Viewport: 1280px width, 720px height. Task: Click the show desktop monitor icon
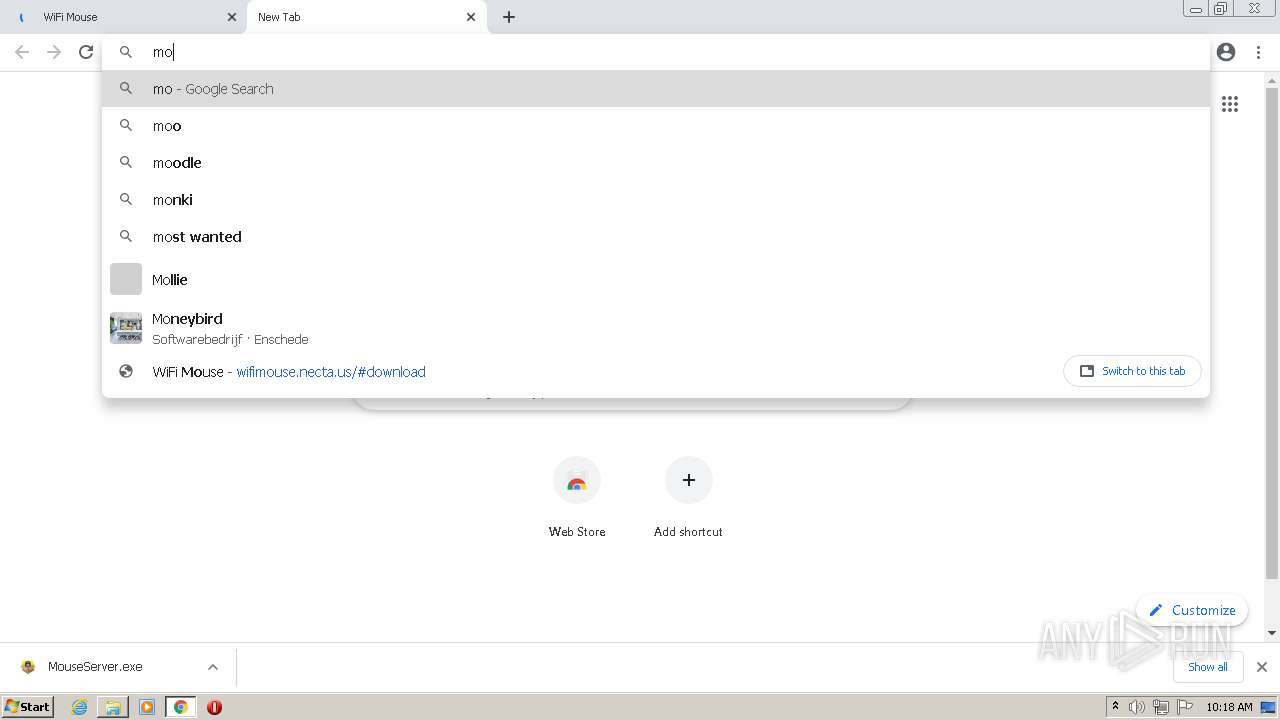pyautogui.click(x=1268, y=707)
